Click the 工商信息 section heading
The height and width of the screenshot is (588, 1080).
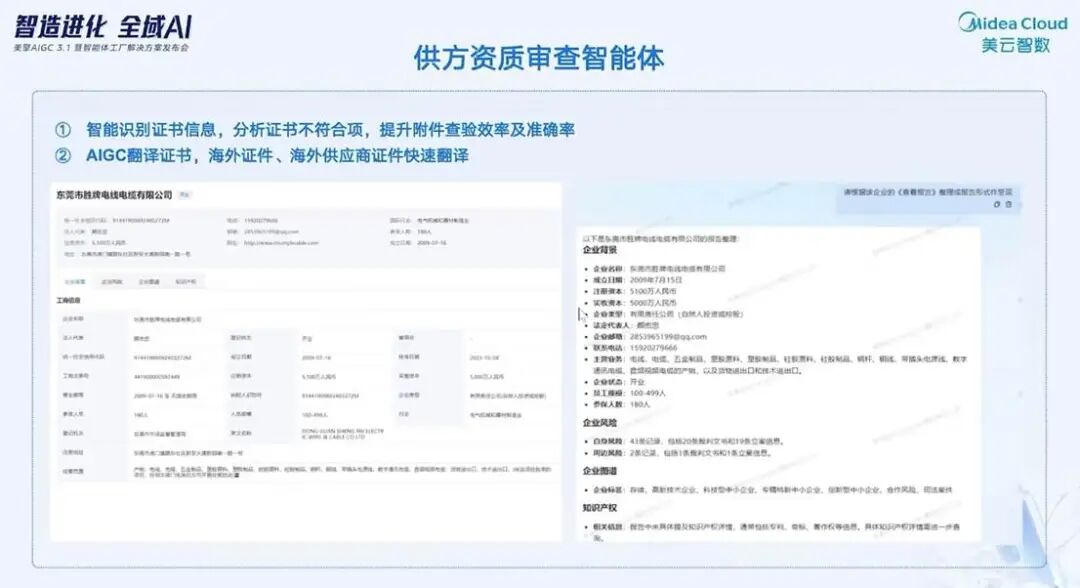[x=68, y=300]
